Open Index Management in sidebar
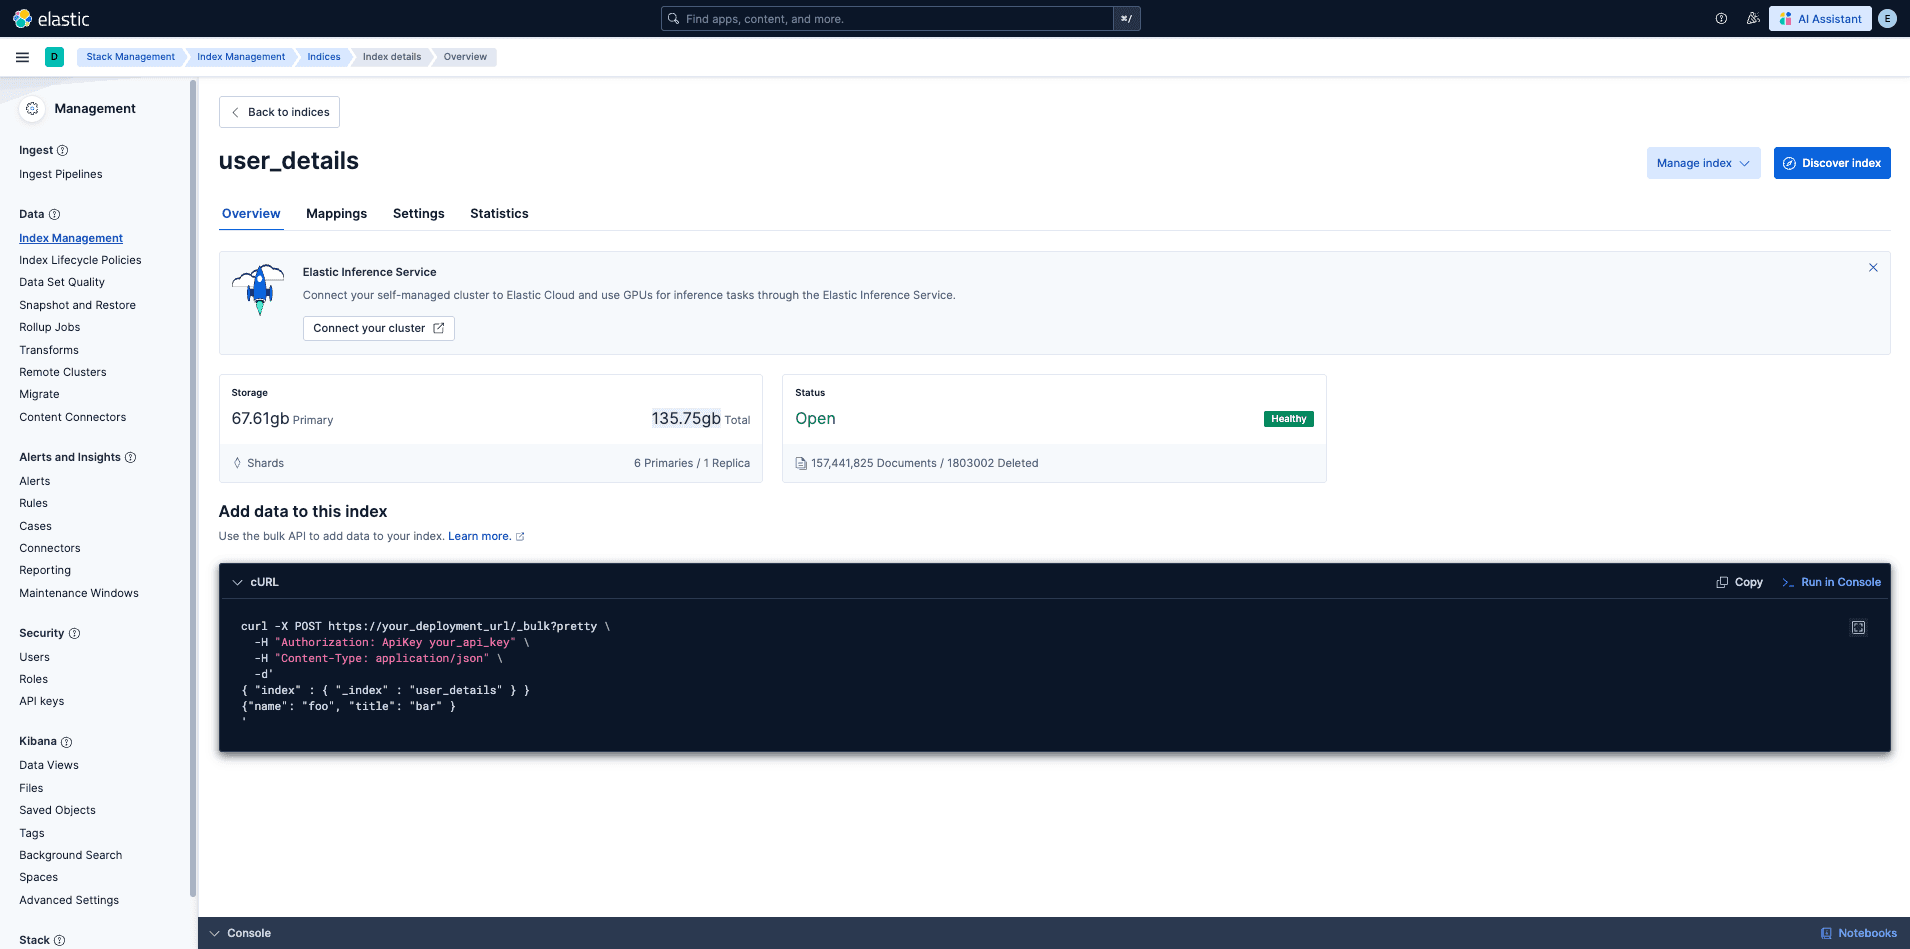This screenshot has width=1910, height=949. 71,239
